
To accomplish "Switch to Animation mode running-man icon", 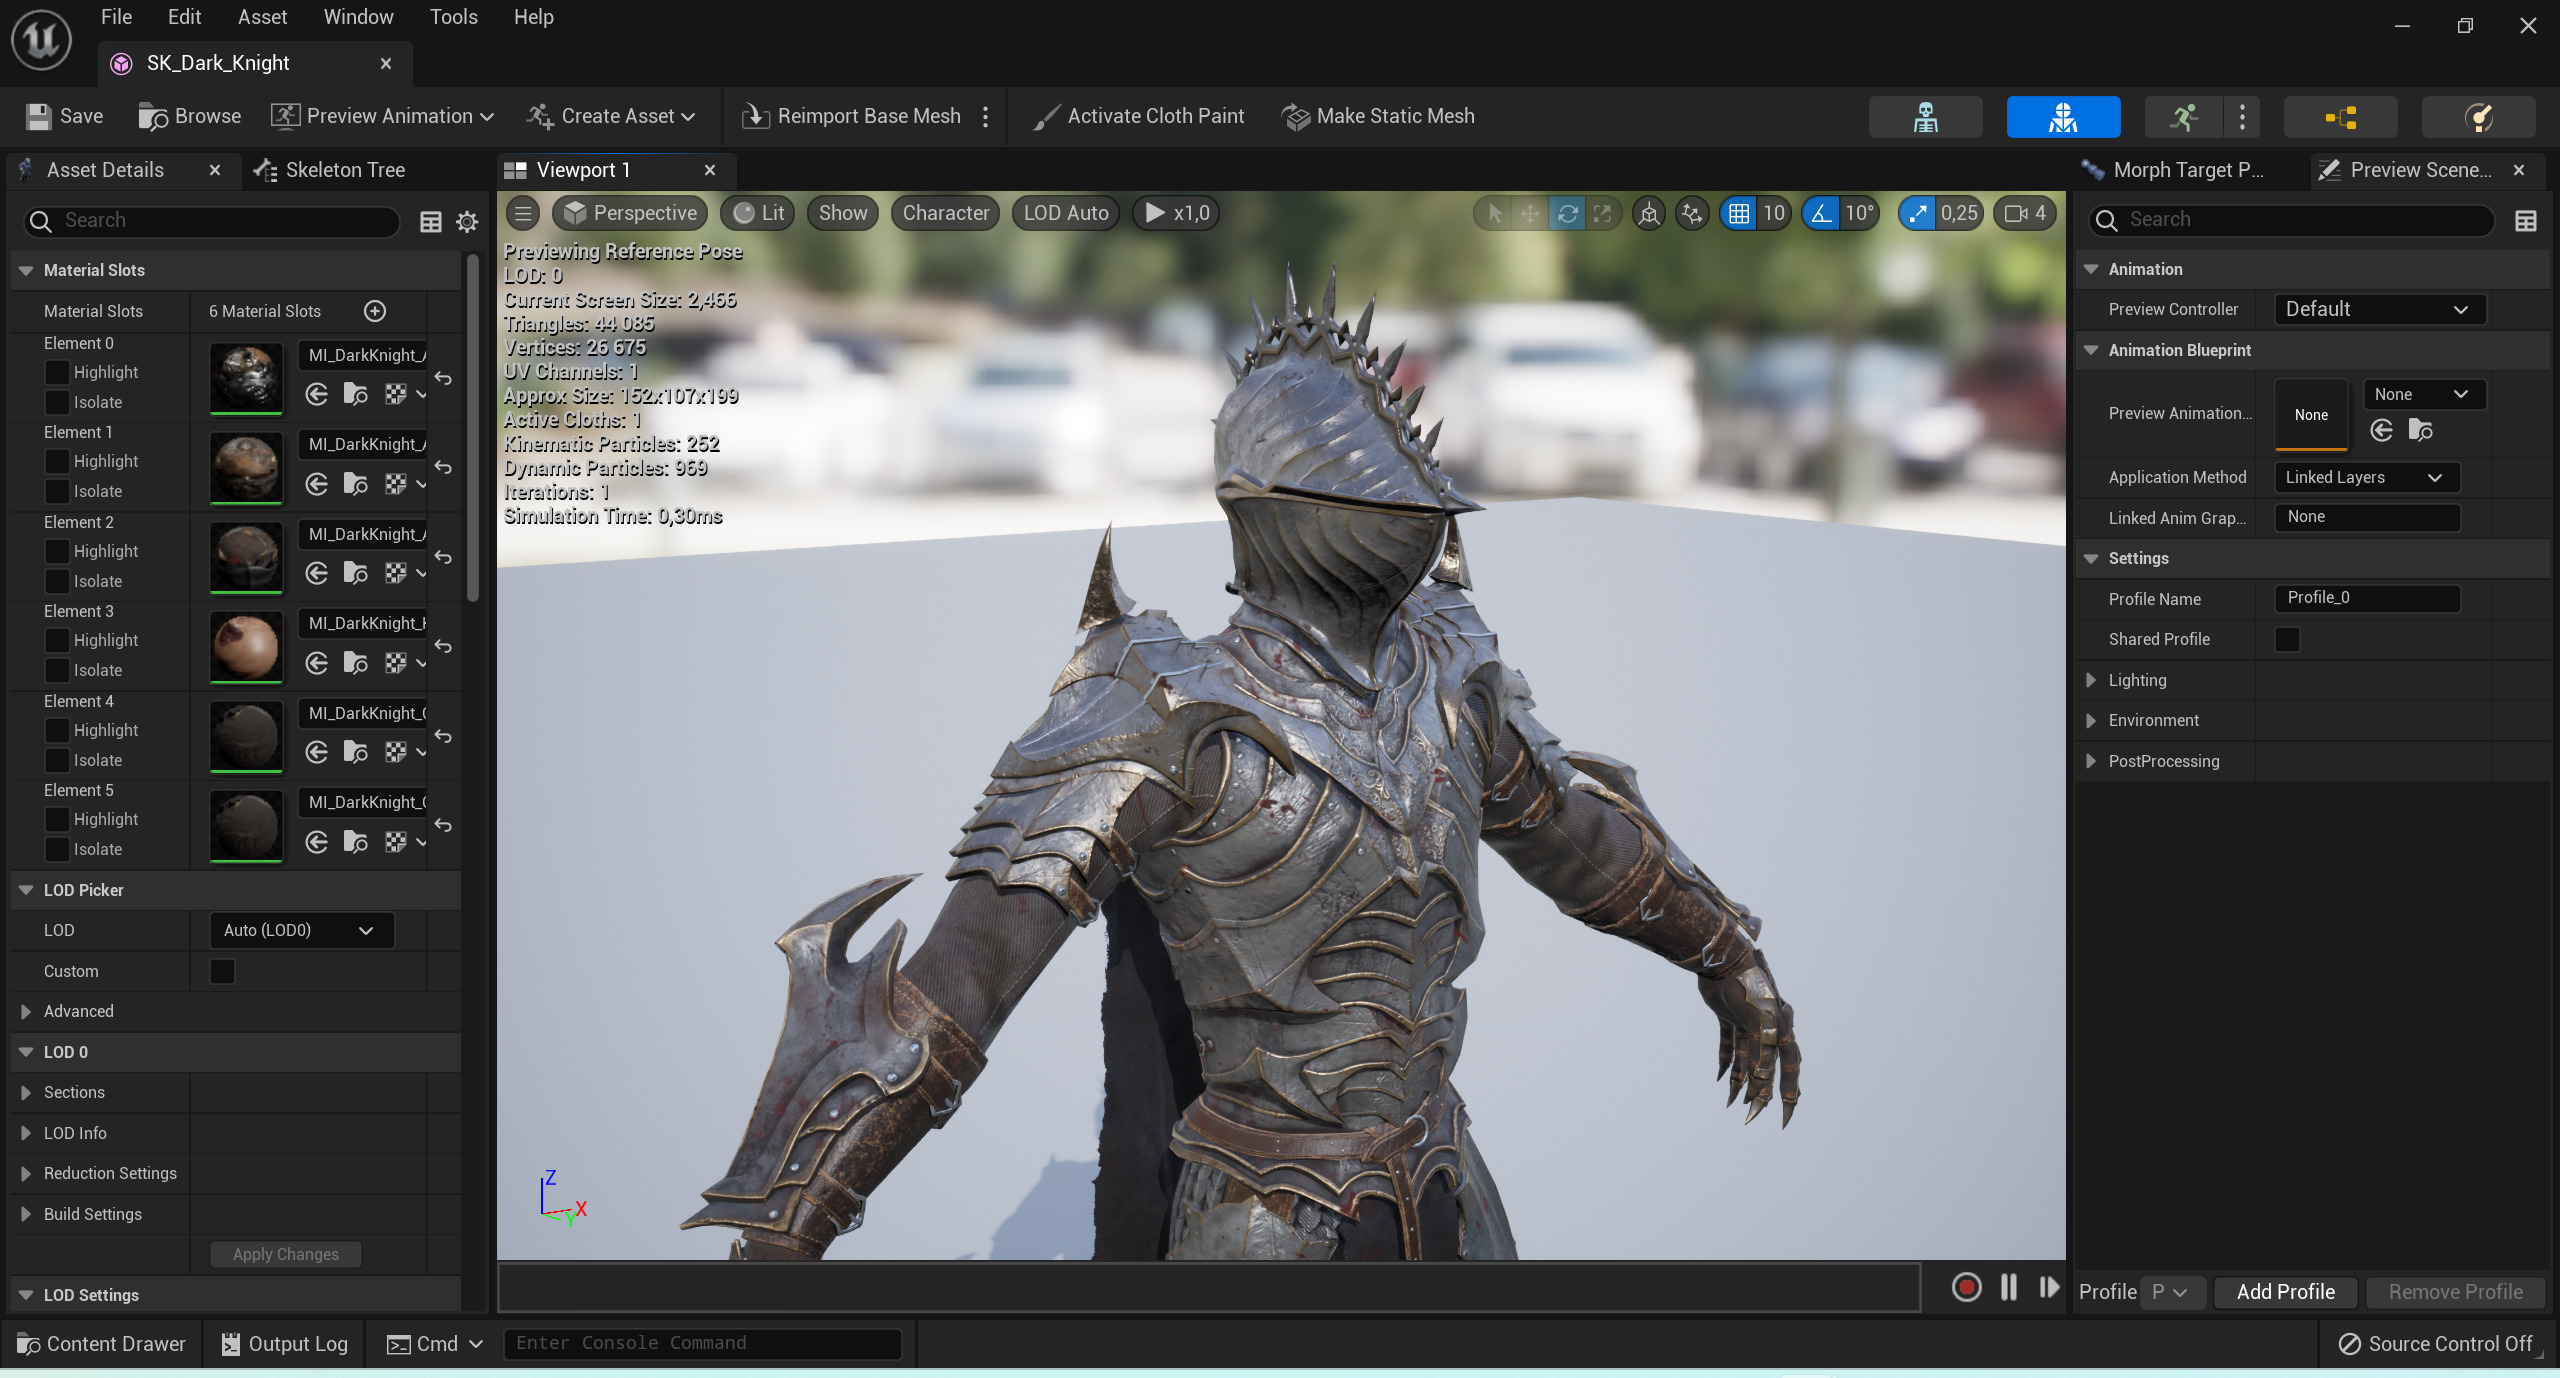I will [2183, 117].
